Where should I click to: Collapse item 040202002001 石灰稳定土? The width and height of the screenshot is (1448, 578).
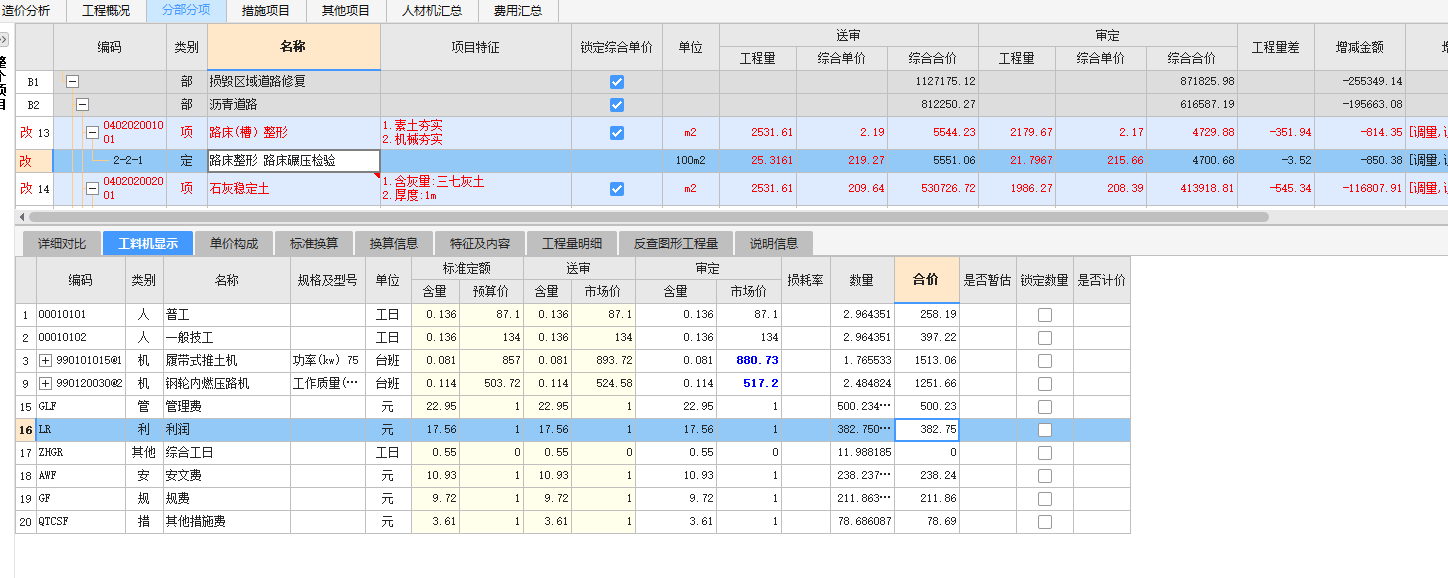[x=93, y=188]
